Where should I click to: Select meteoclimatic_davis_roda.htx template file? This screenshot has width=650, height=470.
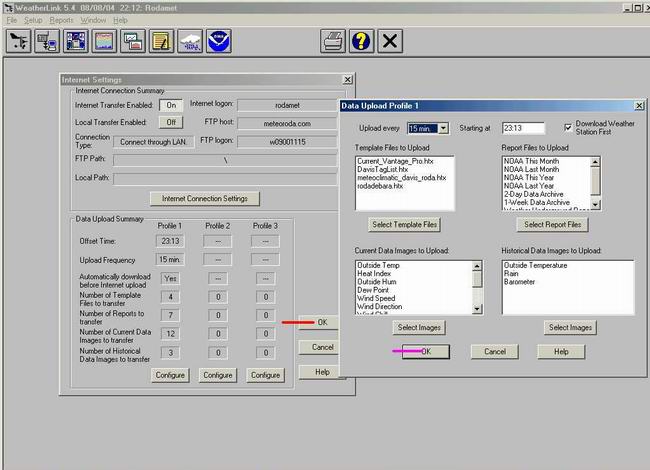[402, 178]
